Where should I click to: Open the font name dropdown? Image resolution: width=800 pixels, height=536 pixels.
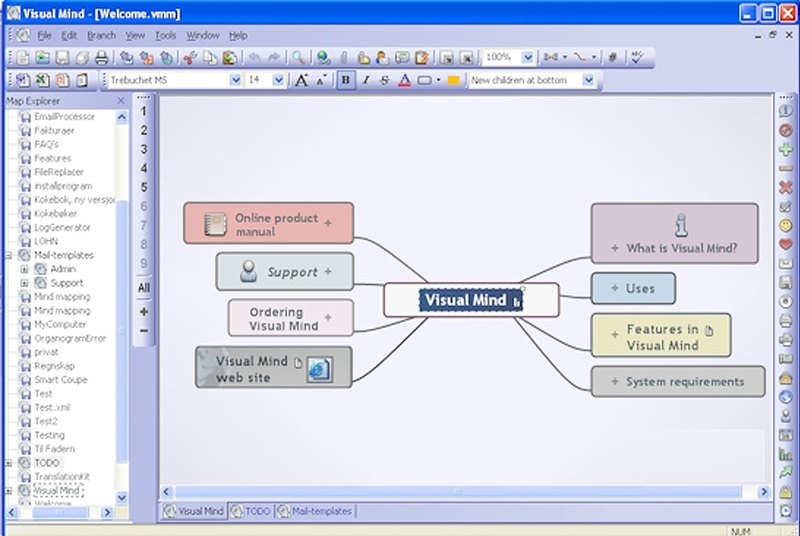coord(235,80)
